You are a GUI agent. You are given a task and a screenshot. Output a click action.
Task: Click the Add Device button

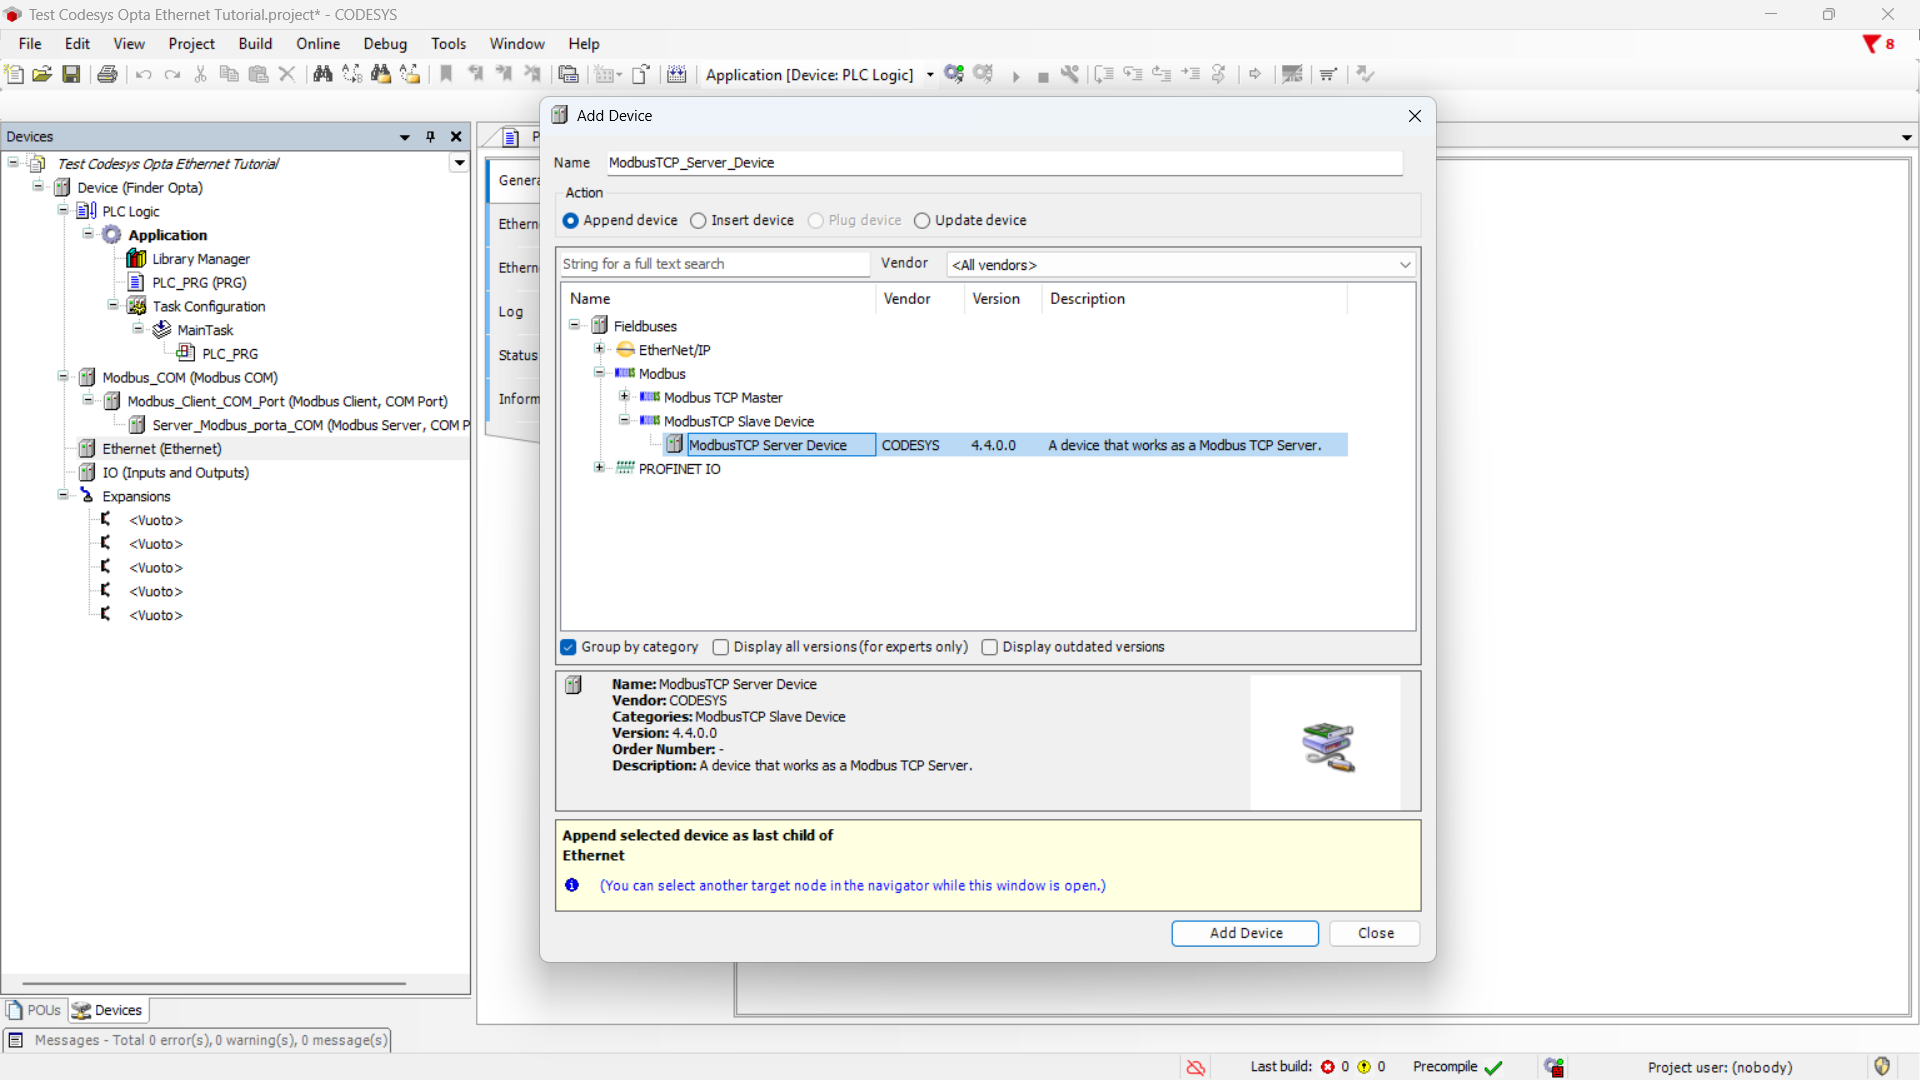tap(1244, 933)
